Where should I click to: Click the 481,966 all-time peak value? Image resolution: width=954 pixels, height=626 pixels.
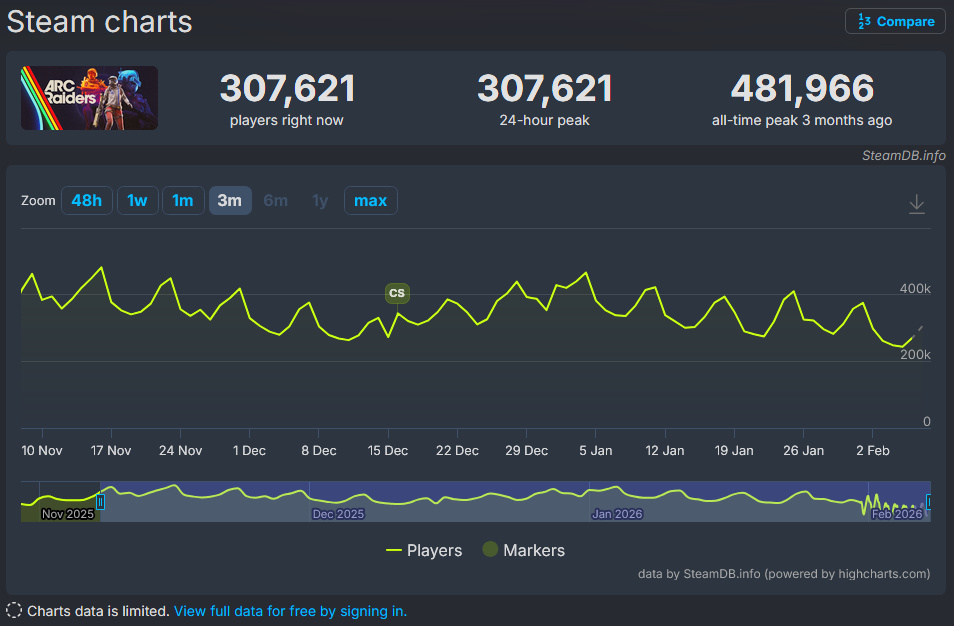tap(802, 88)
